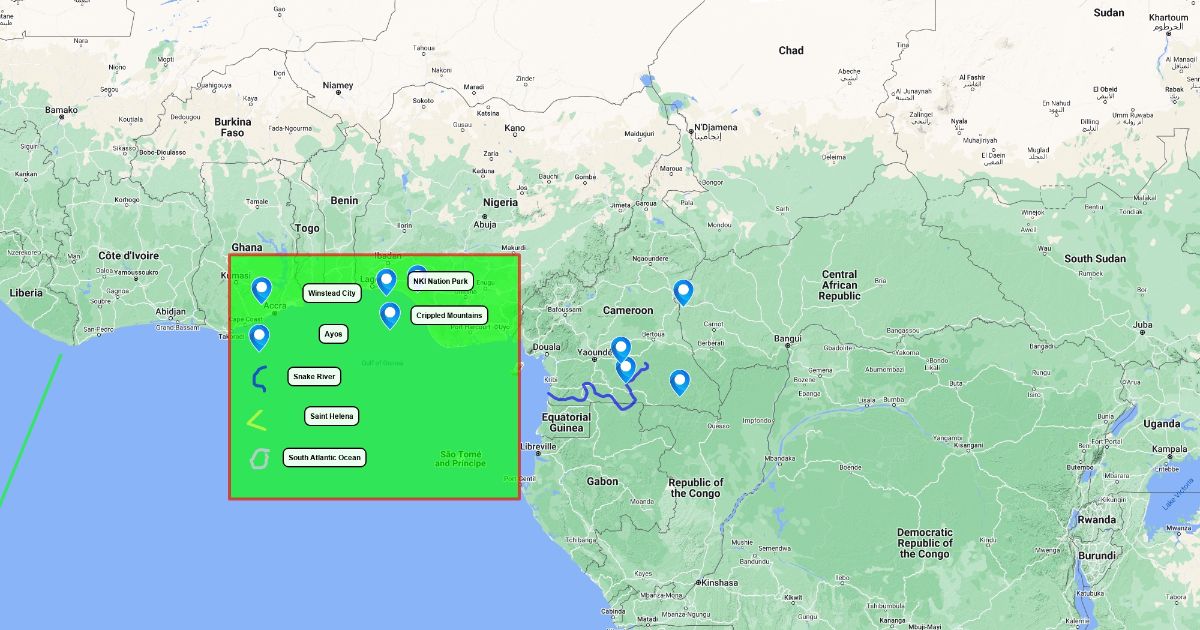Screen dimensions: 1200x630
Task: Select the Saint Helena label
Action: click(331, 416)
